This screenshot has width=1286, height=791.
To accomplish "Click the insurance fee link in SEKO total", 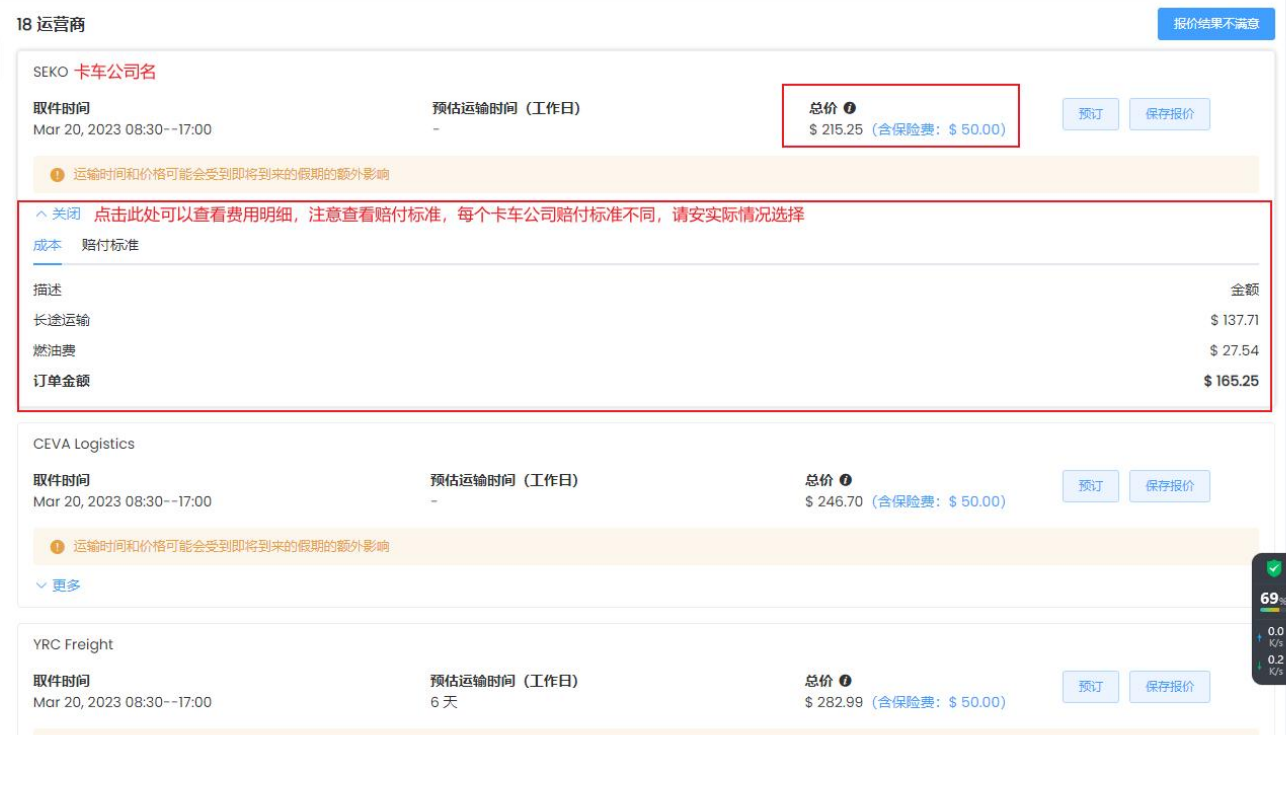I will [x=939, y=130].
